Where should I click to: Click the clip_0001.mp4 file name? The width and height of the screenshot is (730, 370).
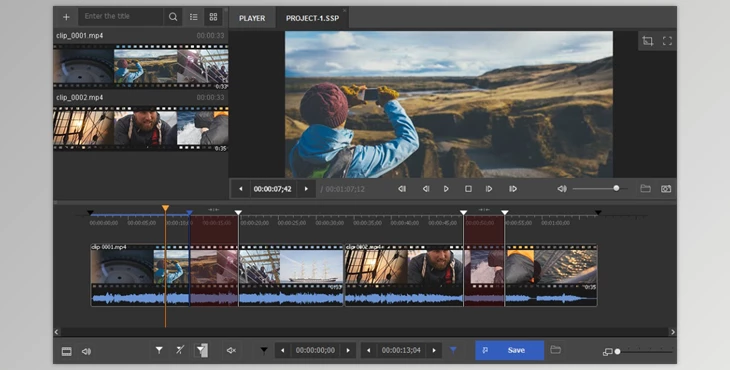point(80,35)
